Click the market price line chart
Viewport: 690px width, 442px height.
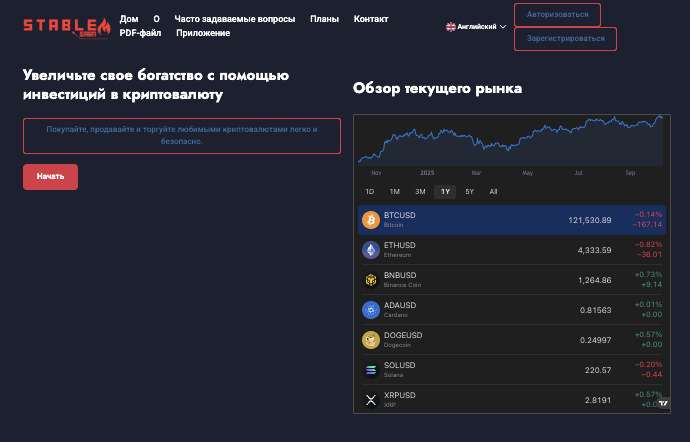point(510,140)
